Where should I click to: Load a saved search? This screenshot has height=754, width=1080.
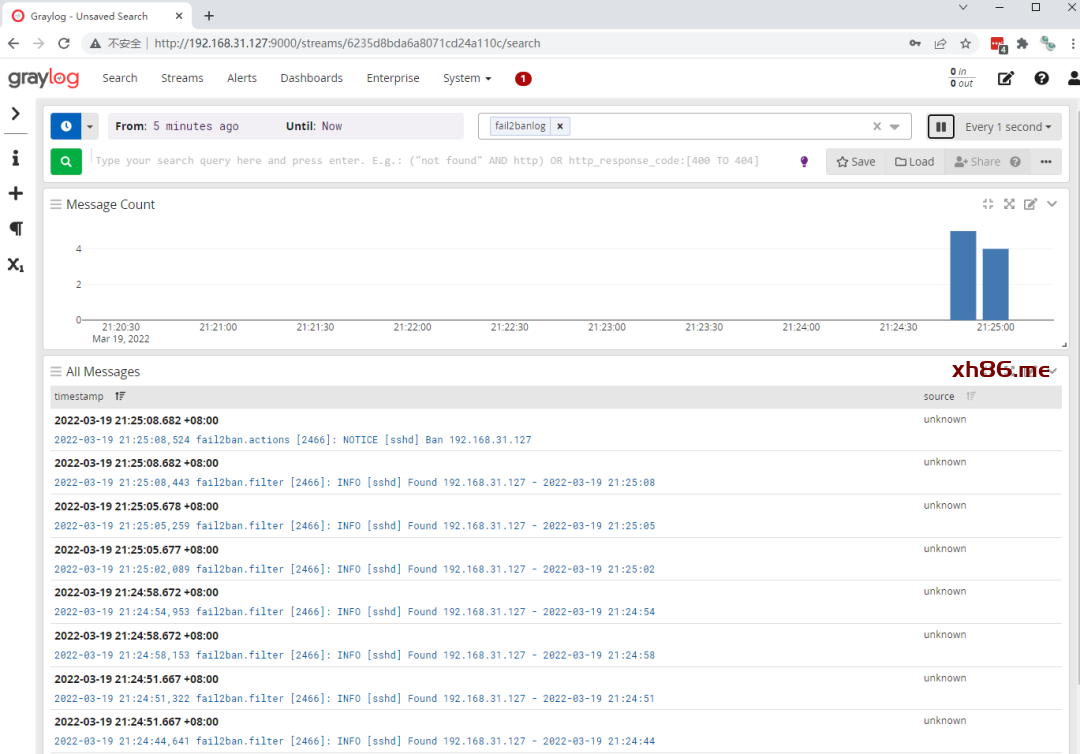click(914, 162)
